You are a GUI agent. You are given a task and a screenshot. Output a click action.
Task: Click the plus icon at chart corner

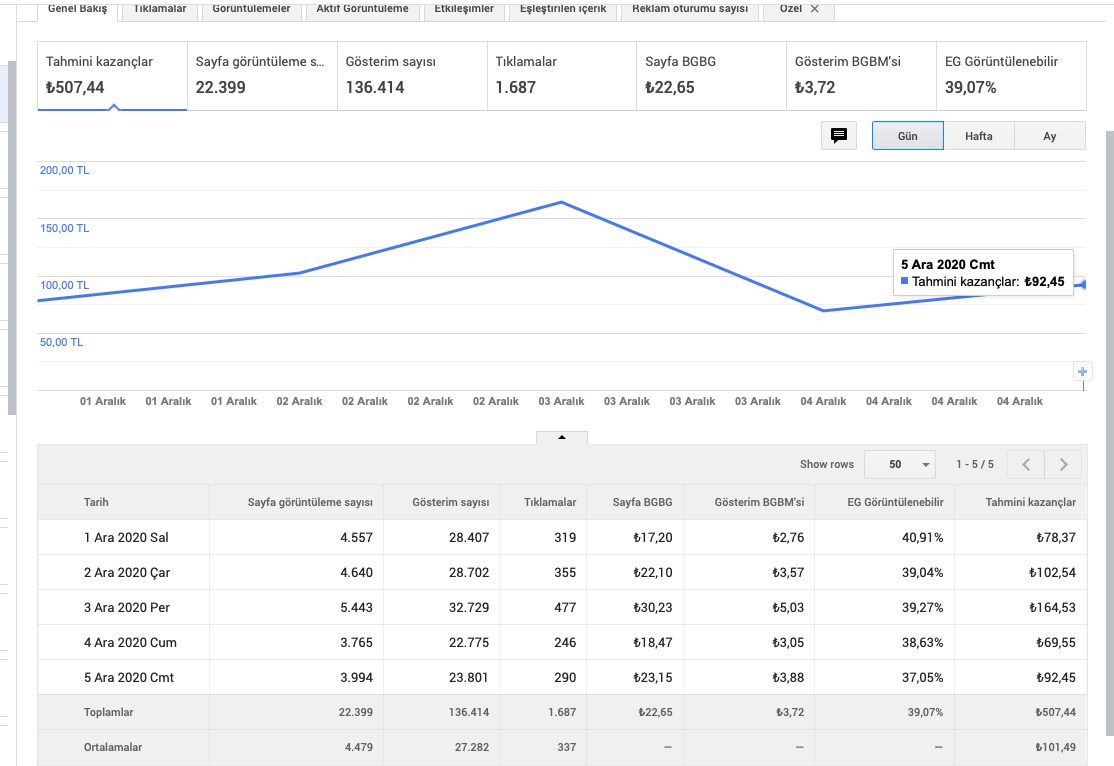(x=1082, y=372)
